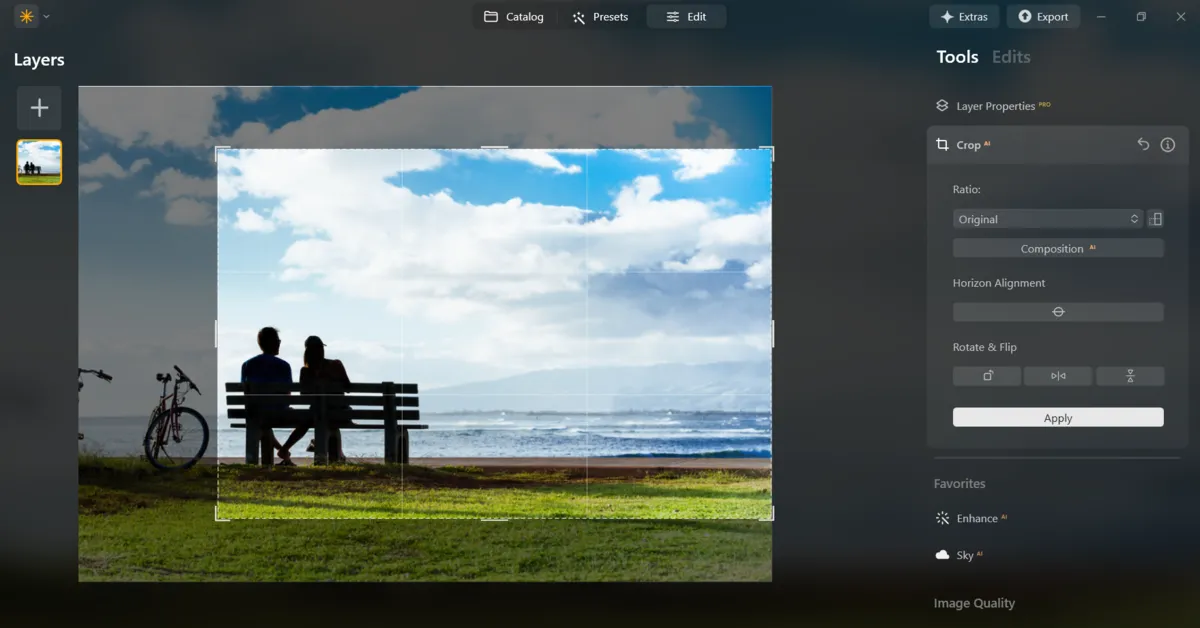Flip the image vertically
The image size is (1200, 628).
[1130, 375]
